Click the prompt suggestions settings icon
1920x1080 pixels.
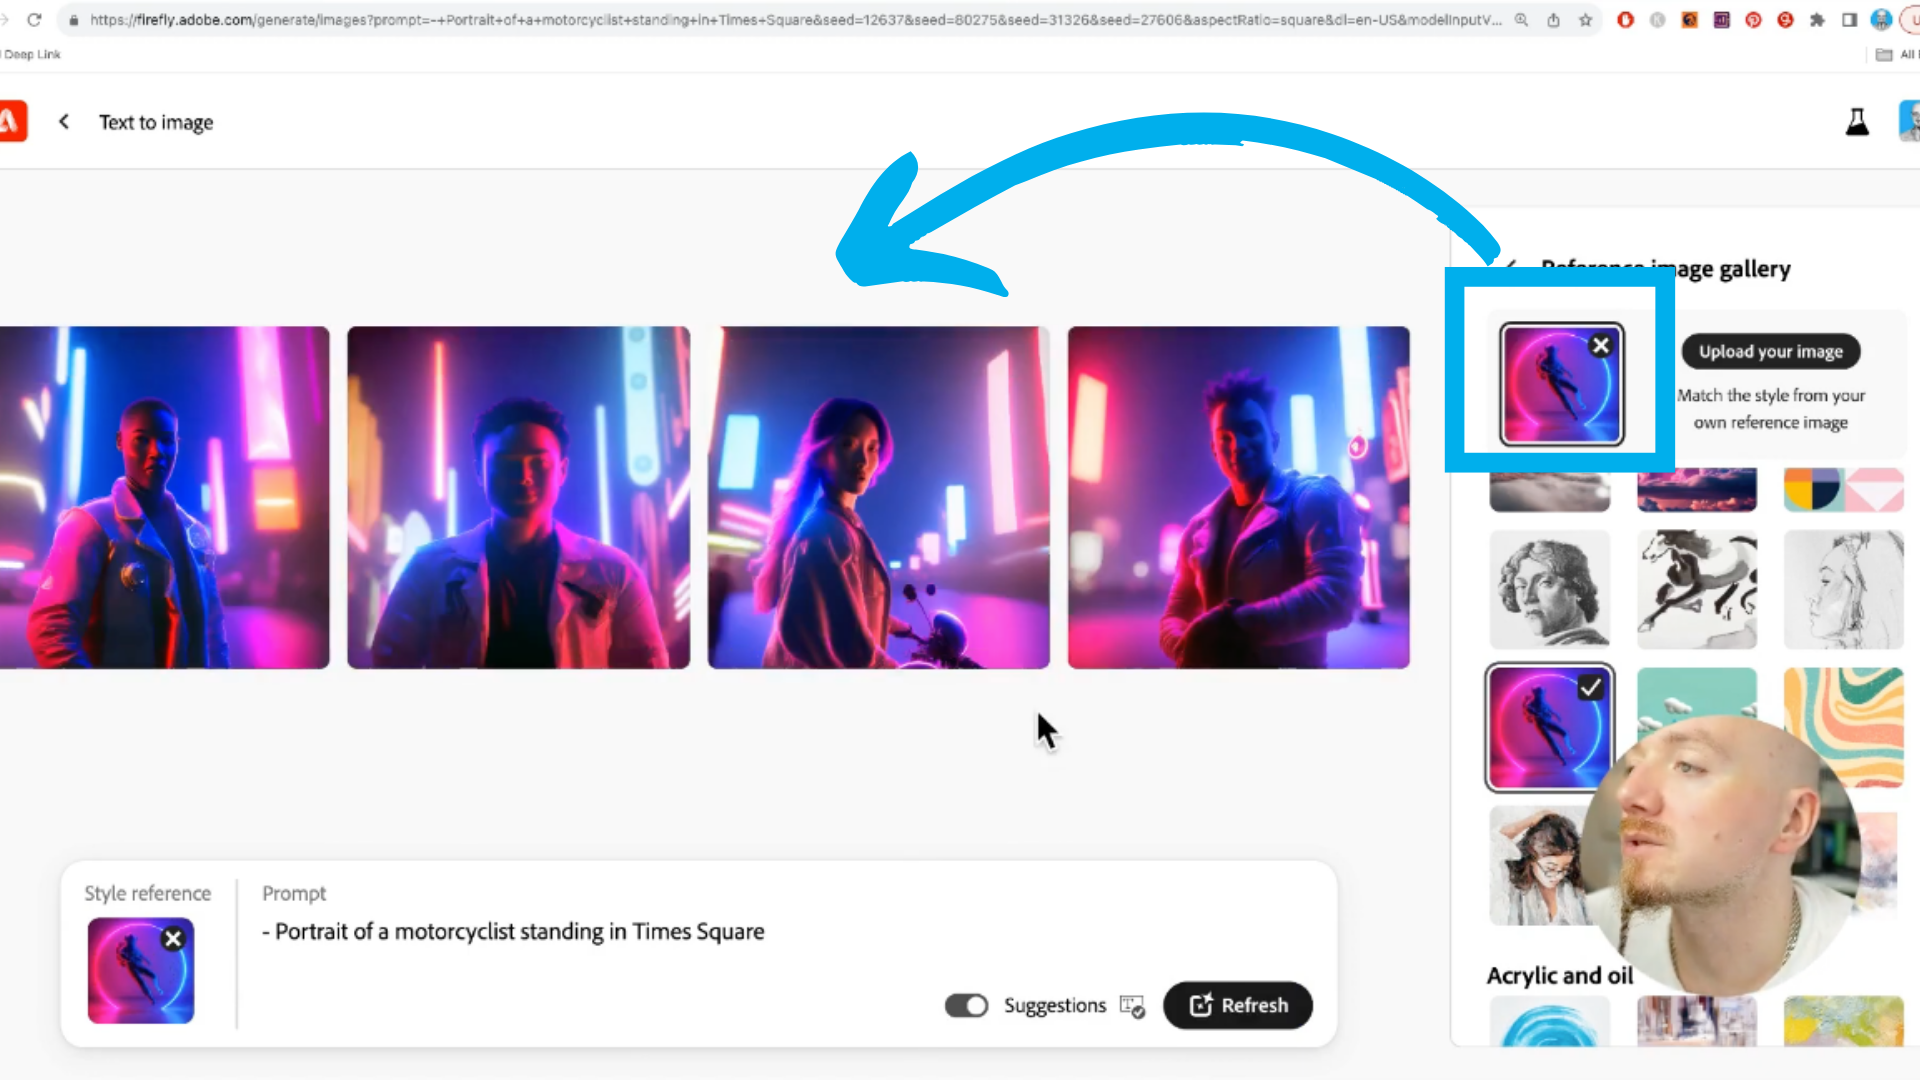(1132, 1006)
